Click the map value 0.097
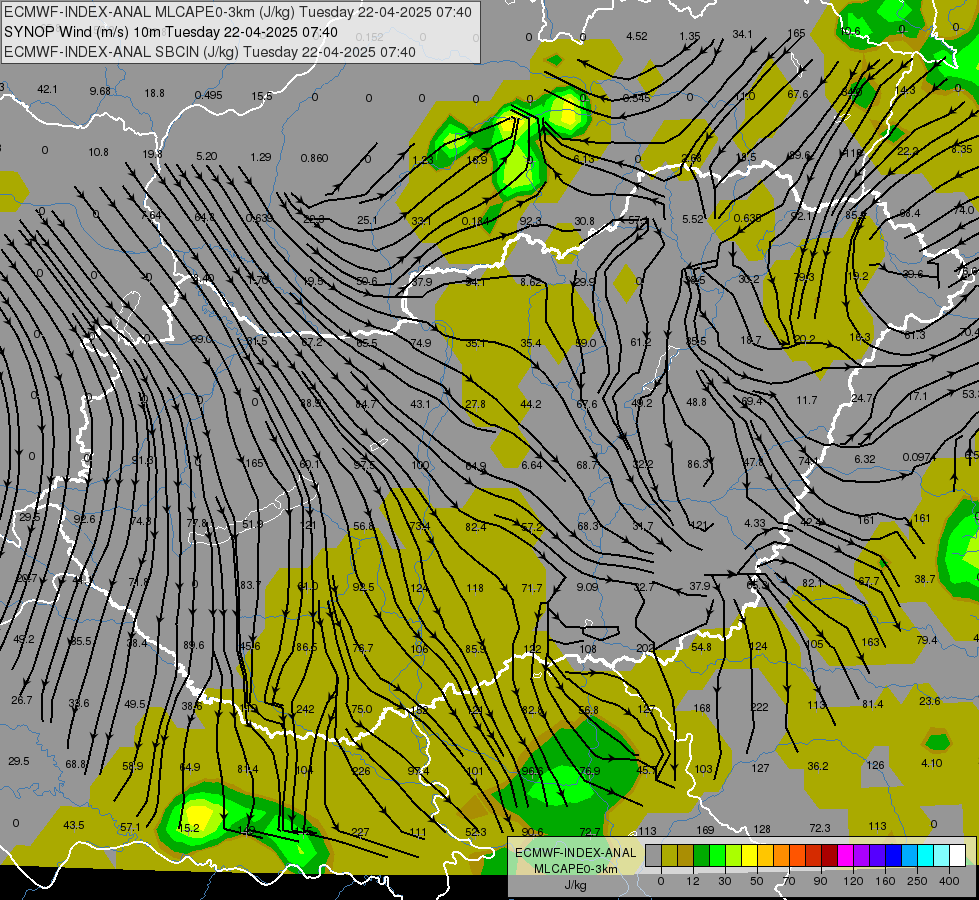 point(918,458)
